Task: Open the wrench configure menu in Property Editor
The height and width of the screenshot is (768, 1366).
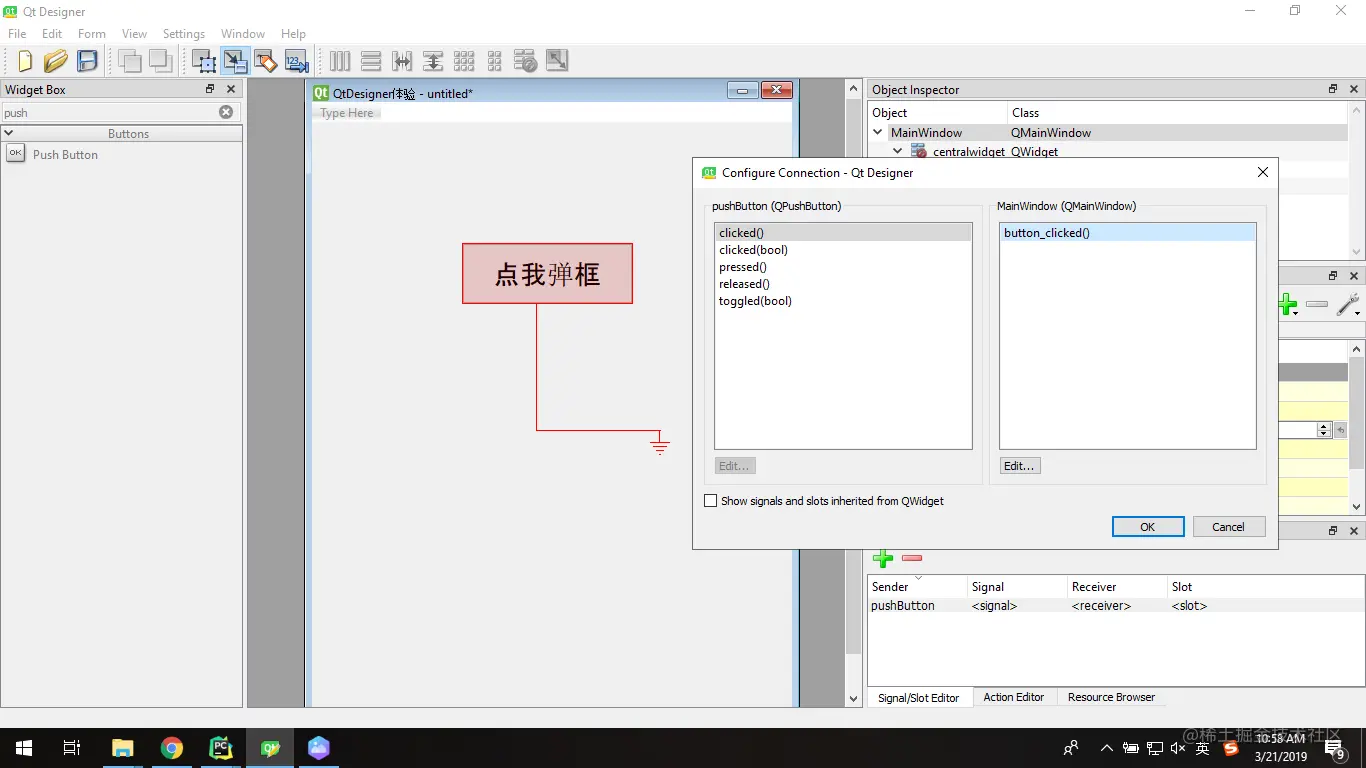Action: (x=1348, y=305)
